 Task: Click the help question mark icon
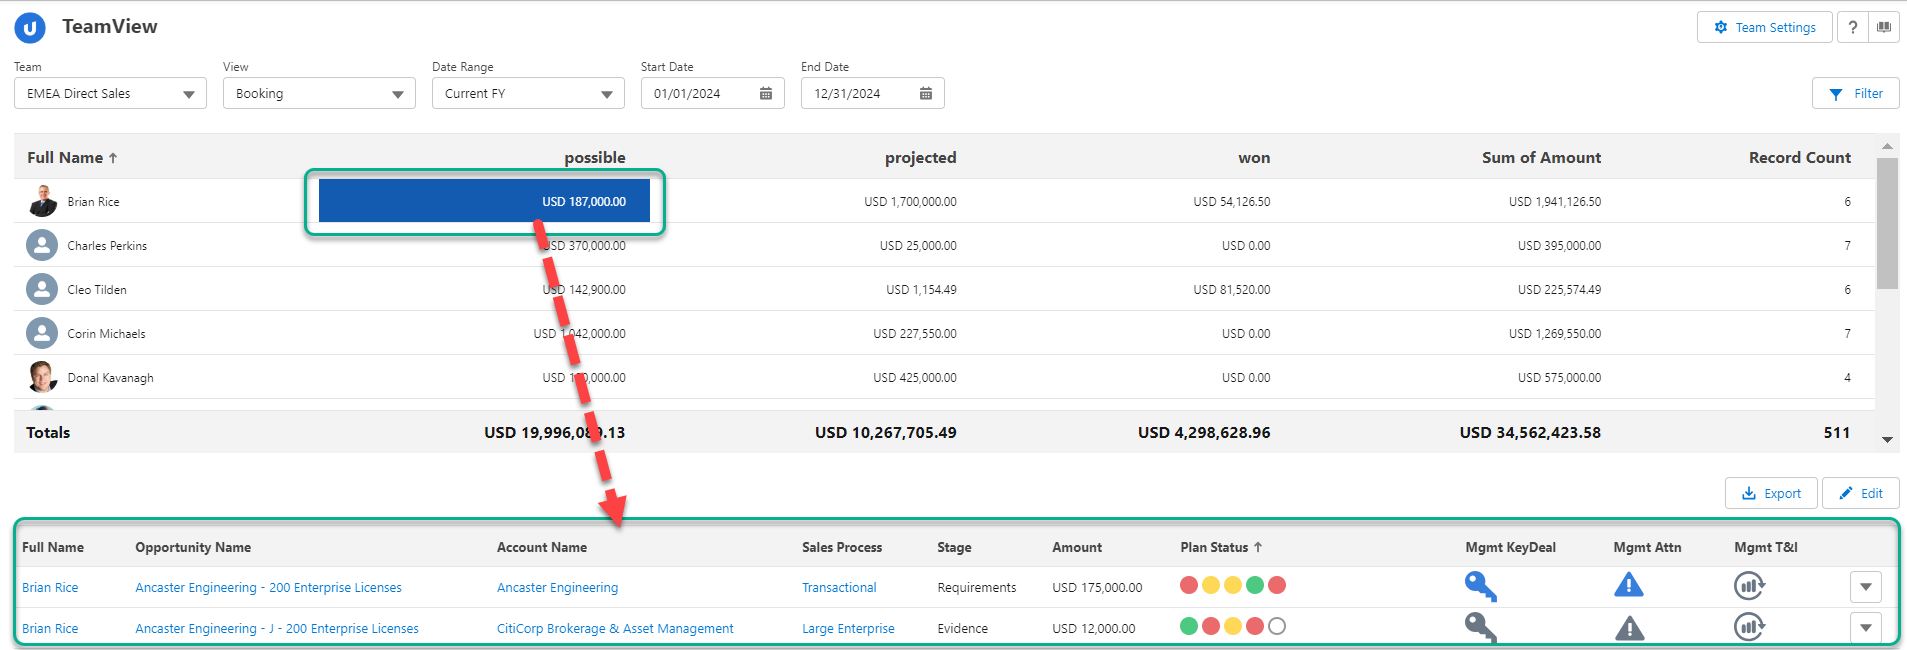click(1852, 27)
